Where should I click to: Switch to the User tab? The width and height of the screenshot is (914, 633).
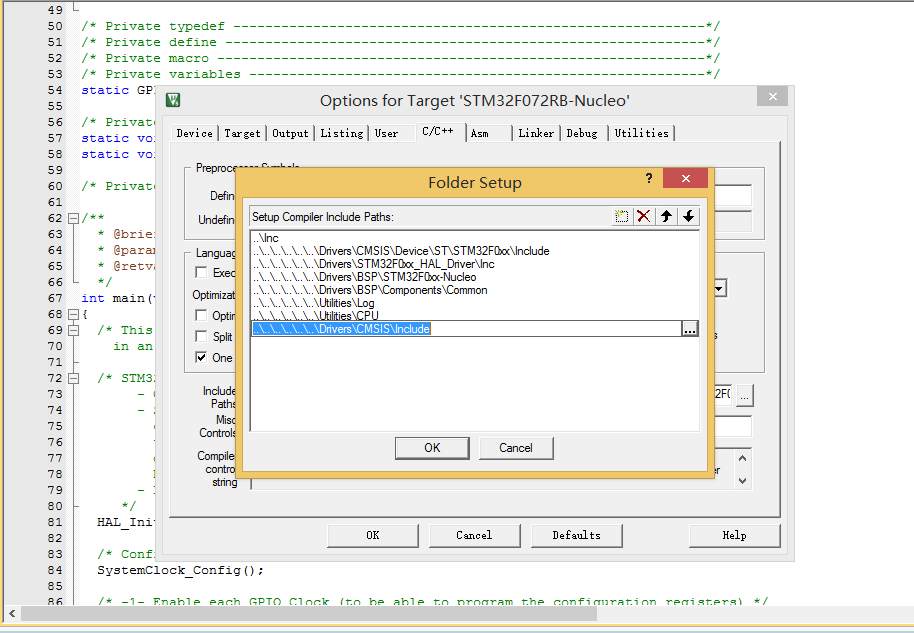pos(386,133)
